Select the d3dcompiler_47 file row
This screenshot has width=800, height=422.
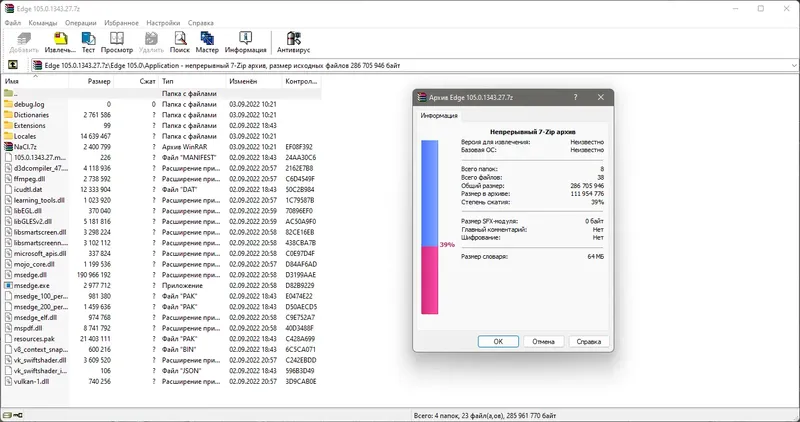161,168
